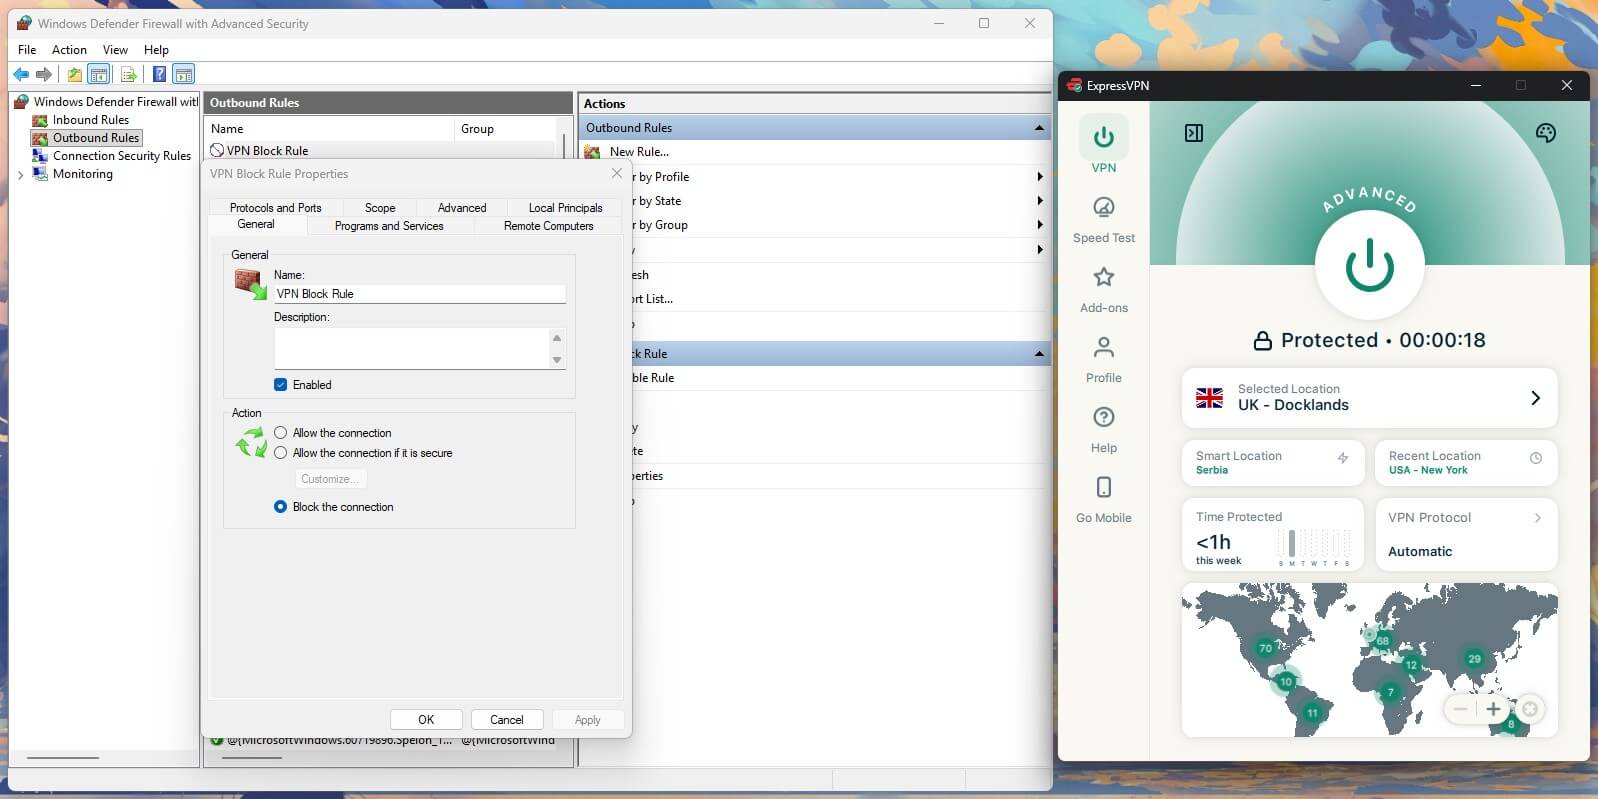Click Cancel in the properties dialog
Image resolution: width=1598 pixels, height=799 pixels.
tap(507, 720)
